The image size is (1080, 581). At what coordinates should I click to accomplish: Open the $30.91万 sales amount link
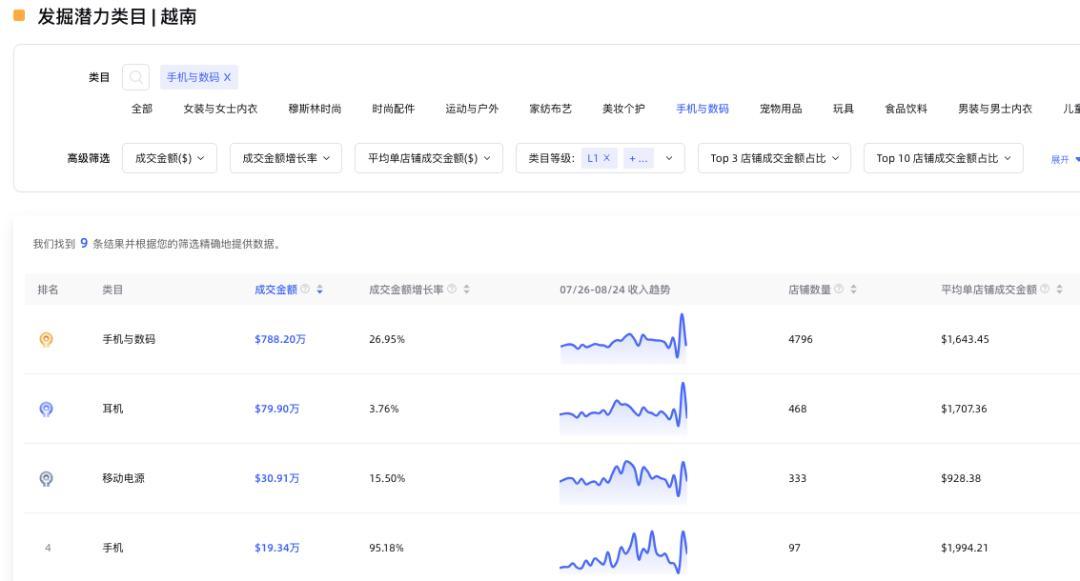tap(277, 478)
